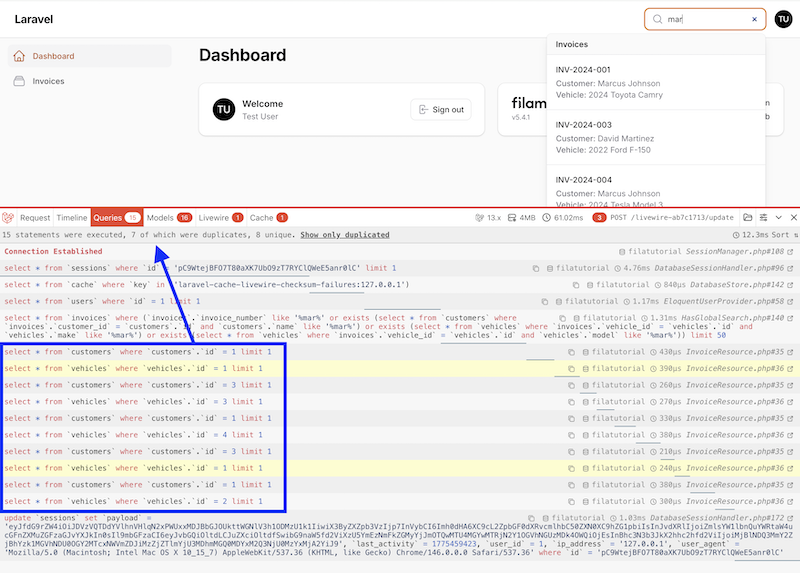The image size is (800, 573).
Task: Close the debugbar with the X icon
Action: [793, 217]
